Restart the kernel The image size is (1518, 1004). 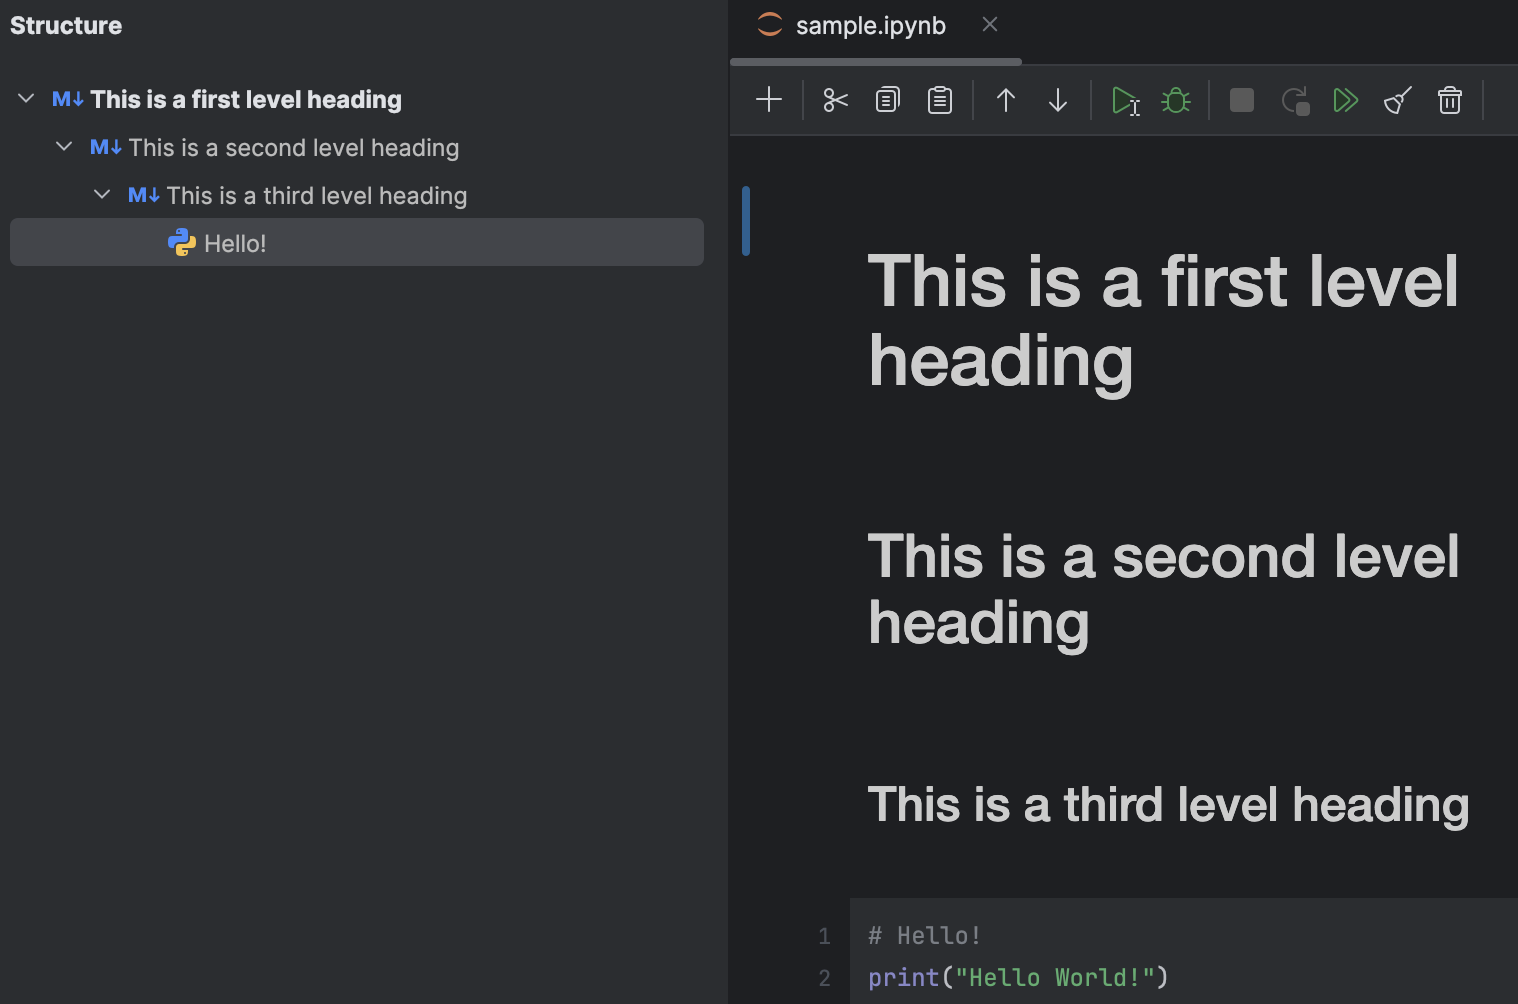1294,100
